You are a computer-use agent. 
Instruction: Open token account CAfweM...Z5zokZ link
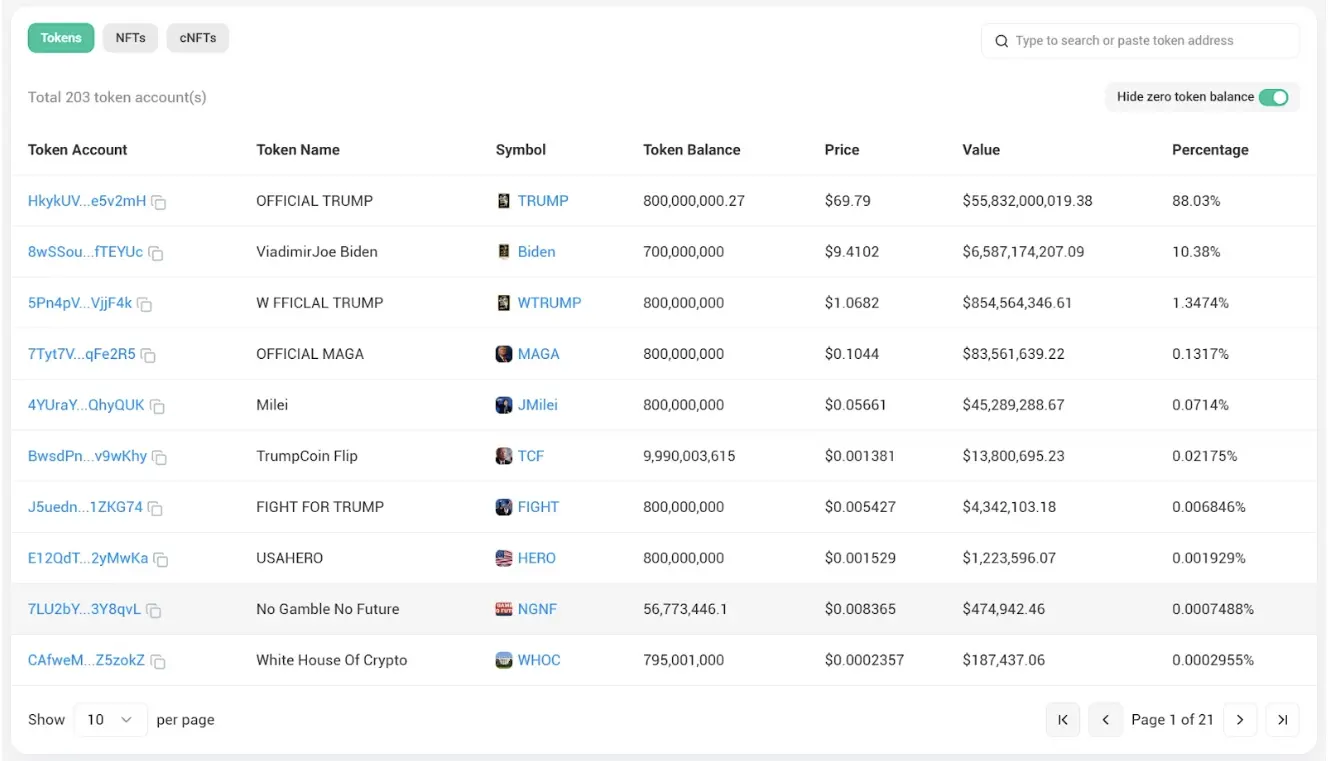tap(86, 660)
